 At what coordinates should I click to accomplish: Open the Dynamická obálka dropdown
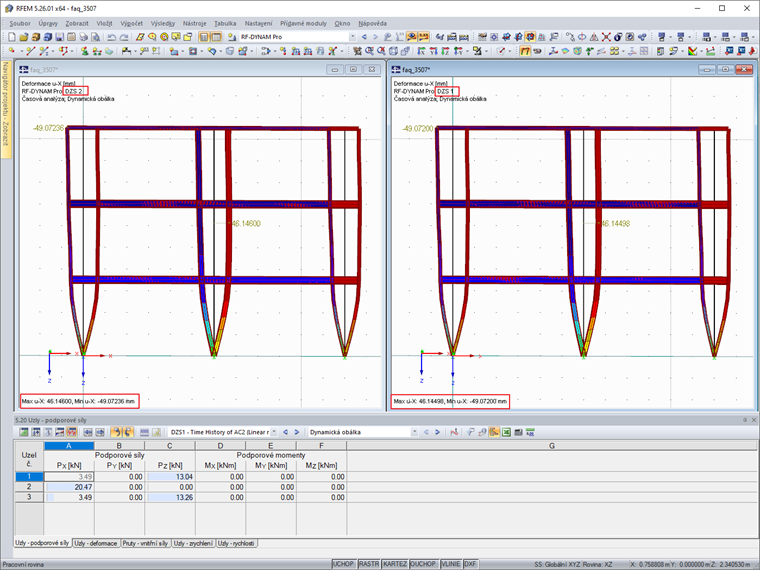click(414, 432)
